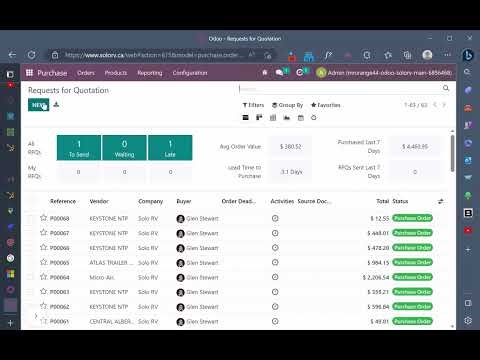Image resolution: width=480 pixels, height=360 pixels.
Task: Open the browser sidebar settings gear
Action: coord(468,320)
